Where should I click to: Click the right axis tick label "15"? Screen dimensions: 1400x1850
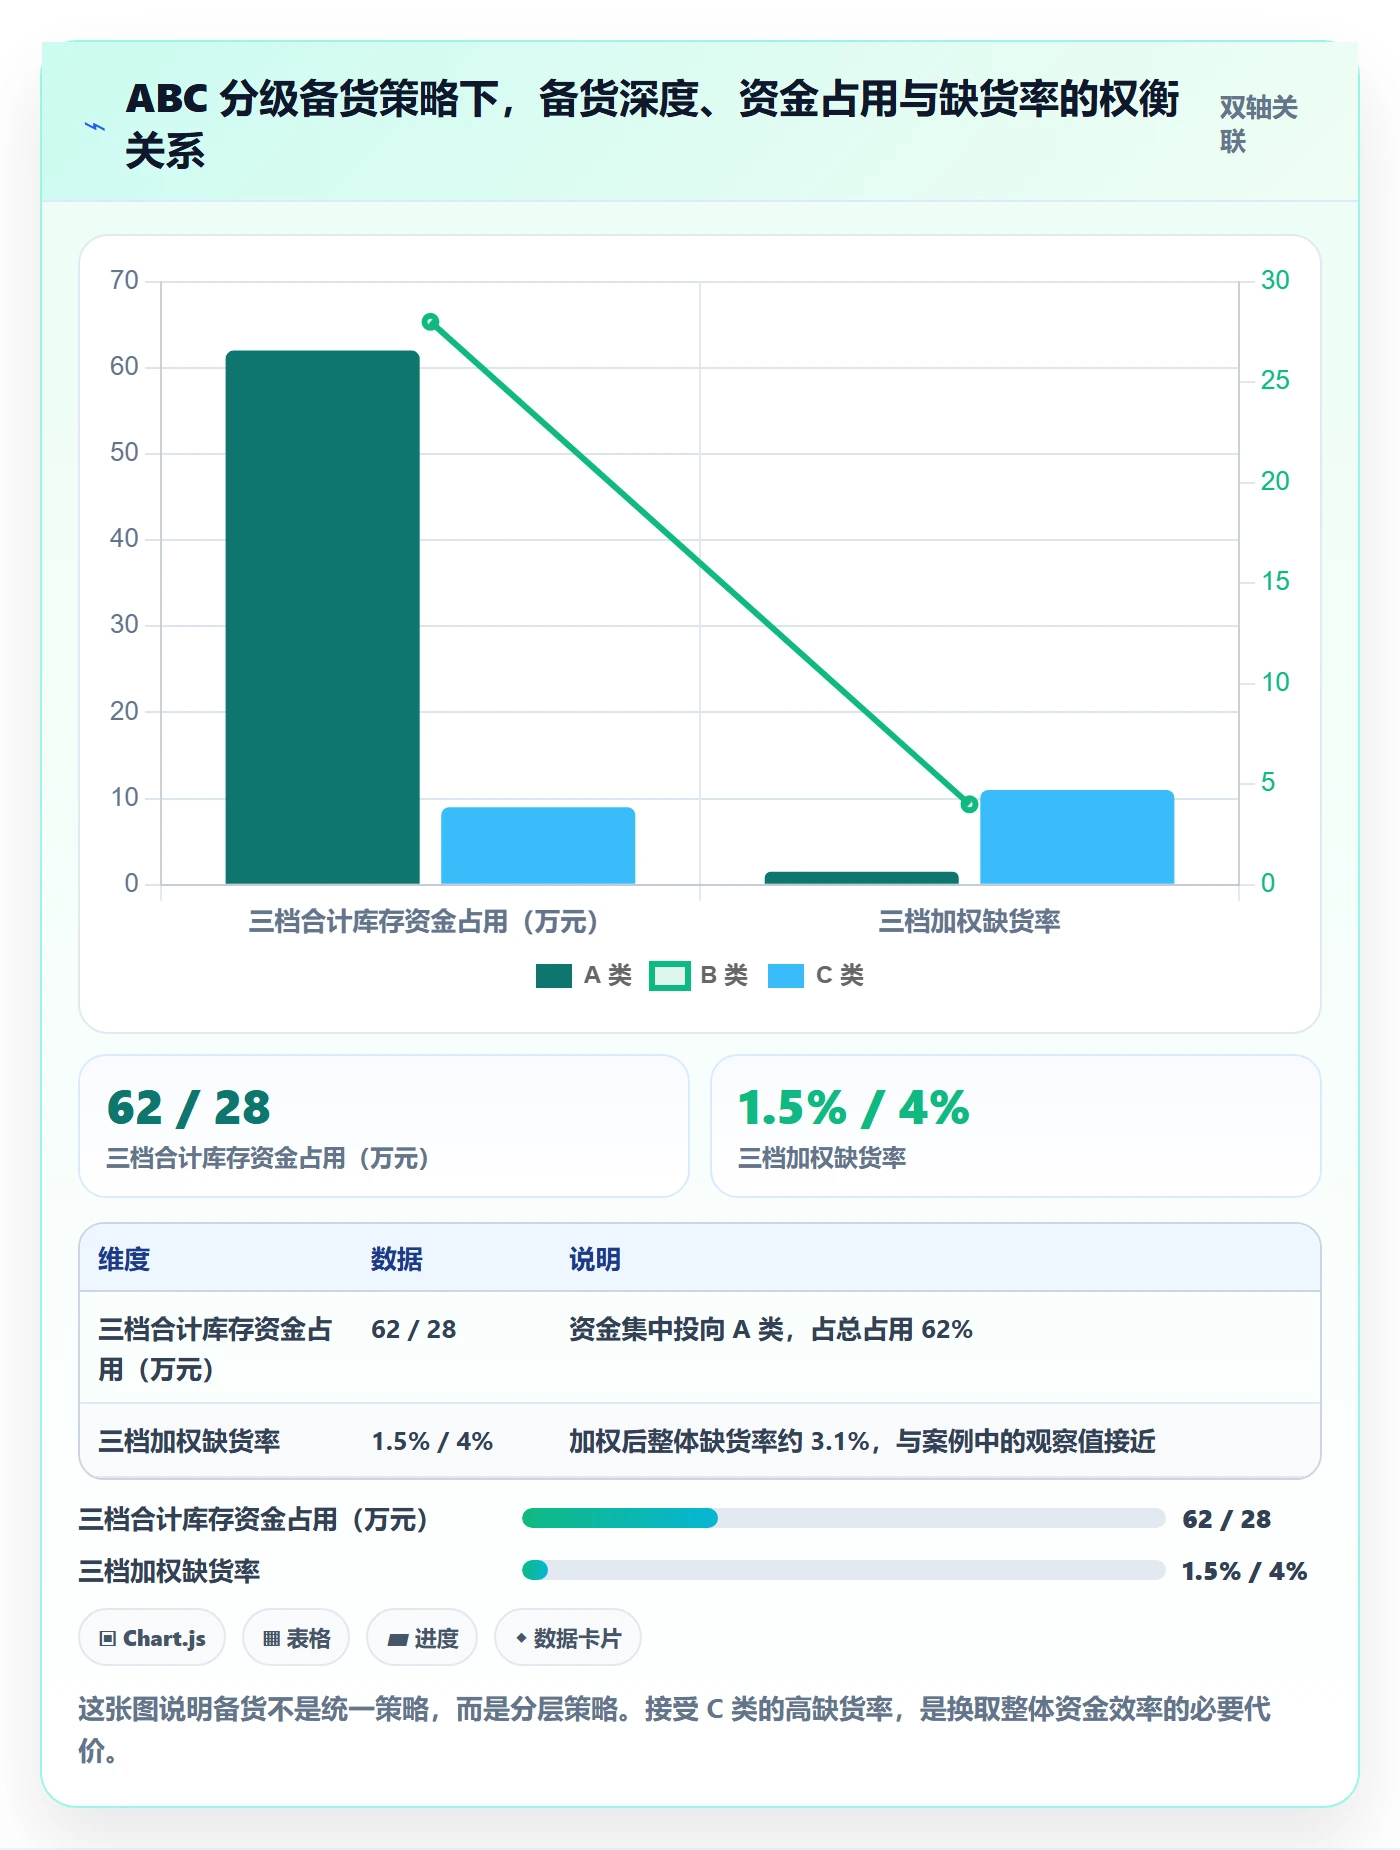1275,581
